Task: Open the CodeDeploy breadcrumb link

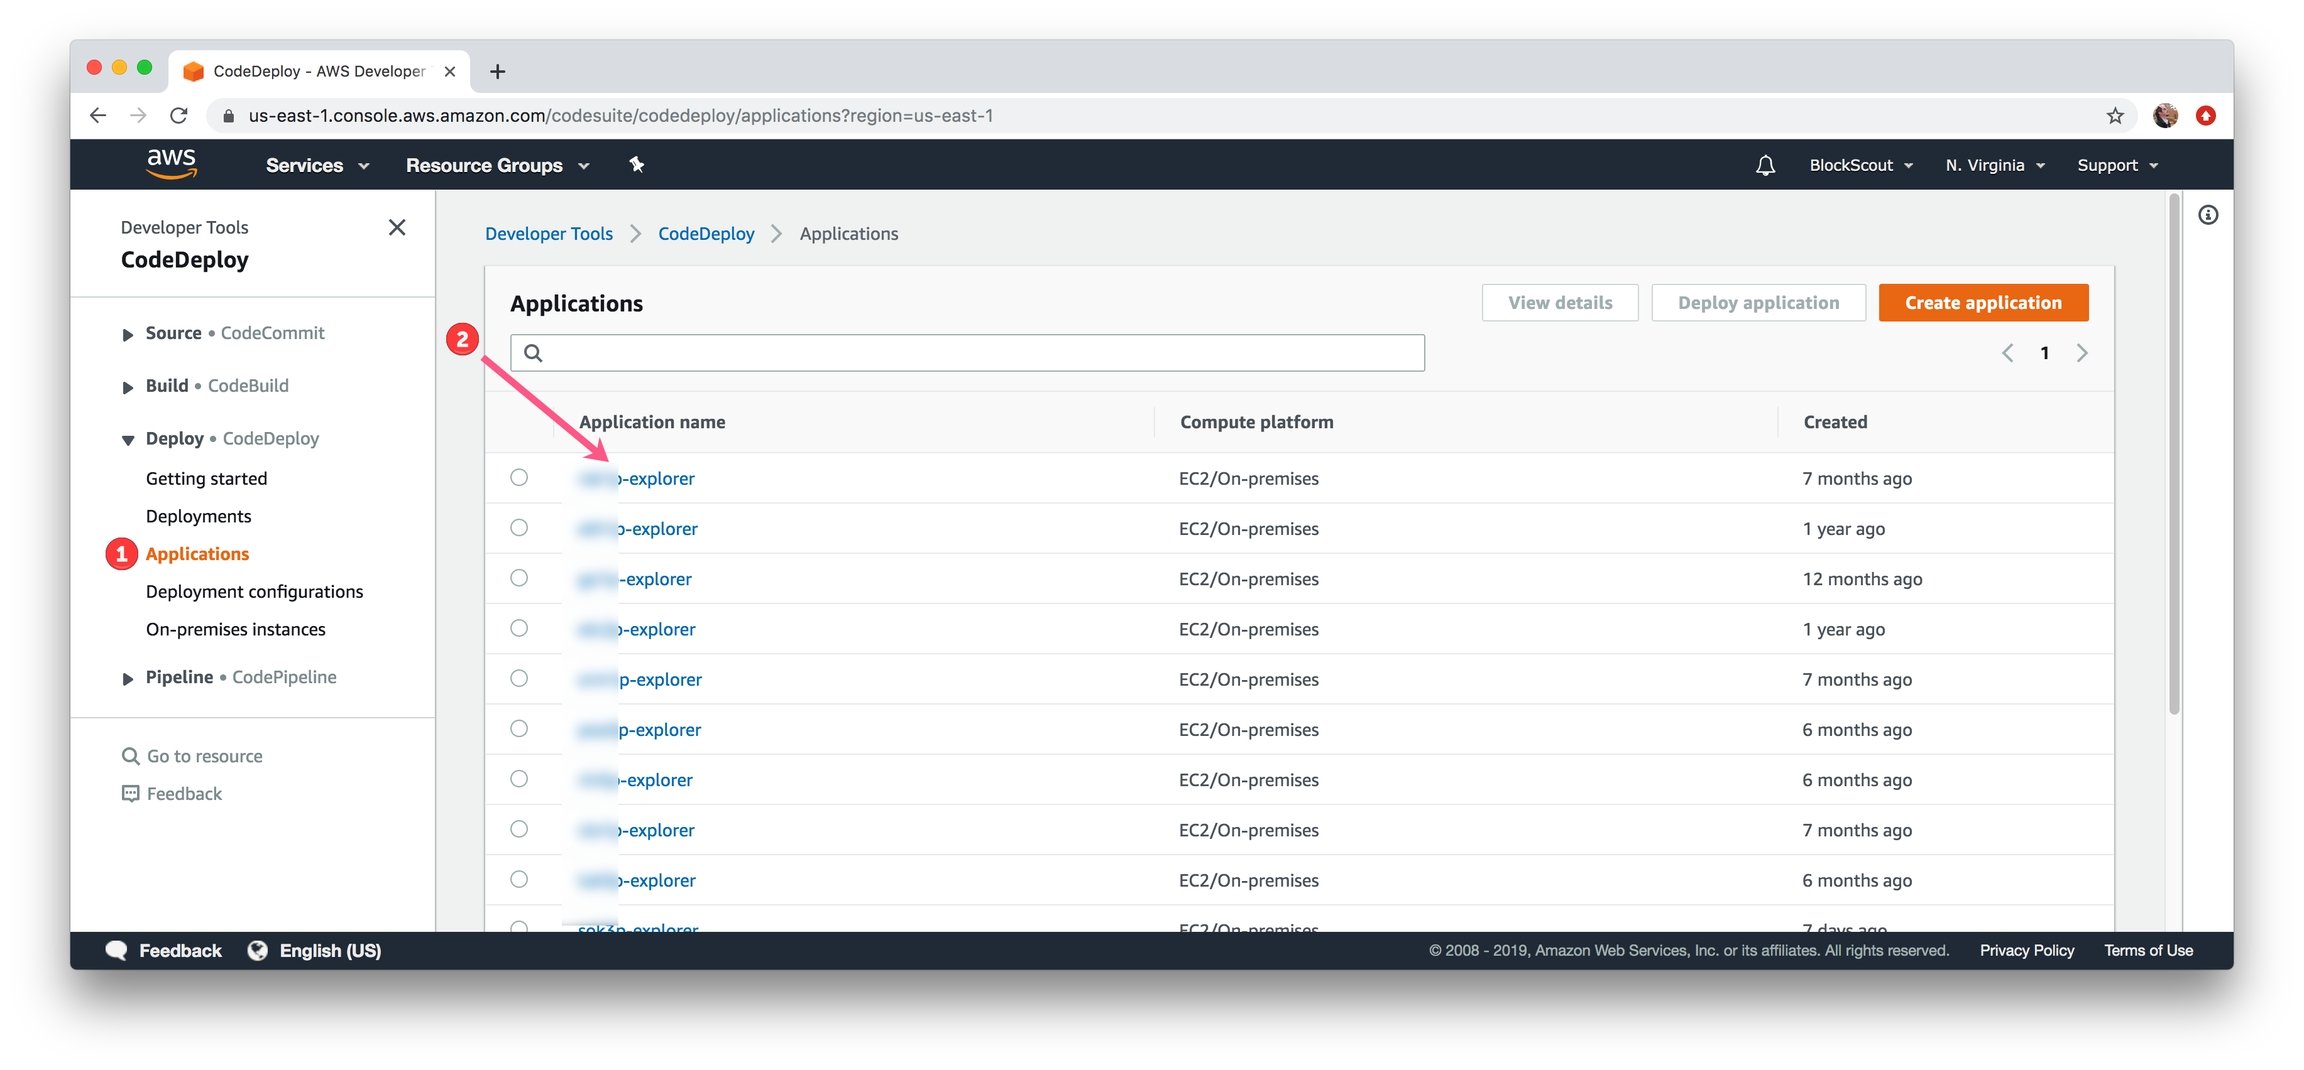Action: [706, 233]
